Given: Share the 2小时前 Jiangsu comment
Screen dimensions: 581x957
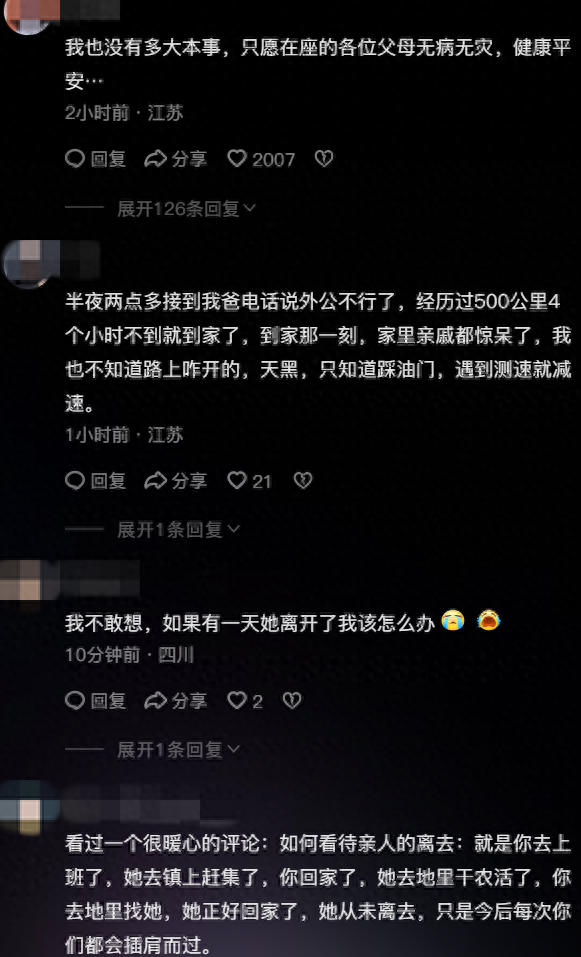Looking at the screenshot, I should coord(176,159).
